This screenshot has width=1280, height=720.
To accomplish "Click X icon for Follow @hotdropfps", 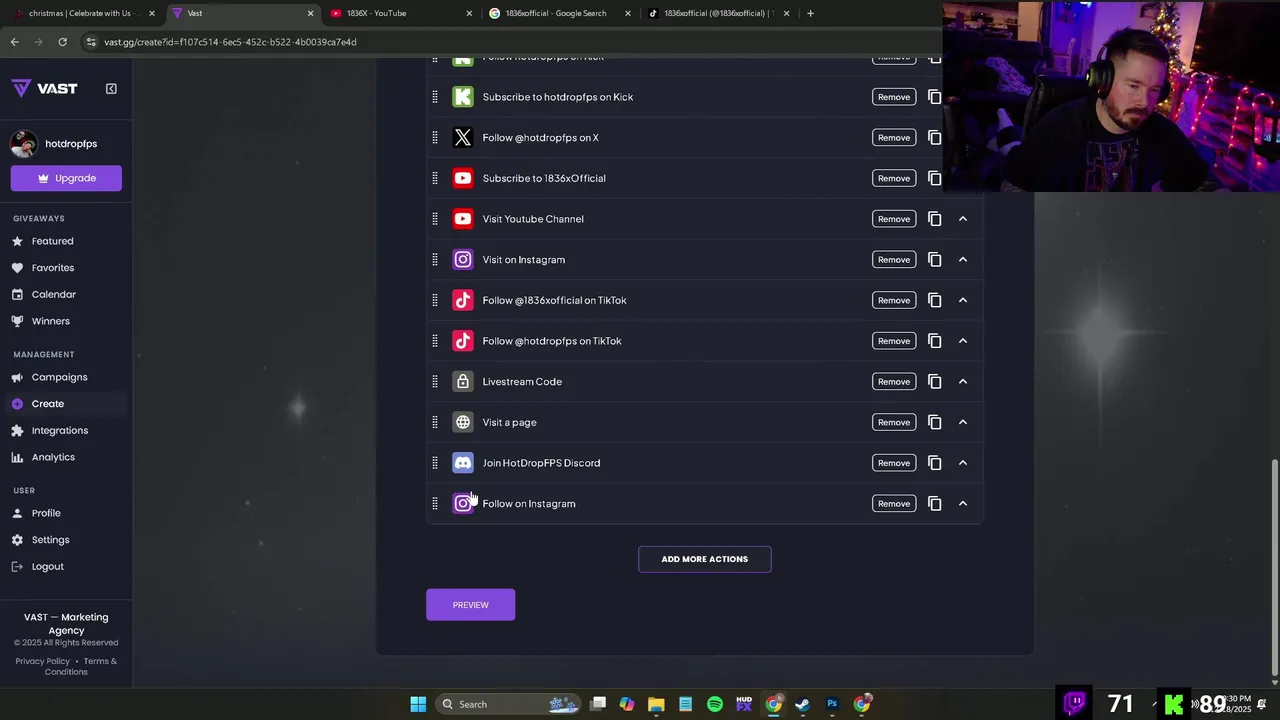I will pyautogui.click(x=462, y=138).
